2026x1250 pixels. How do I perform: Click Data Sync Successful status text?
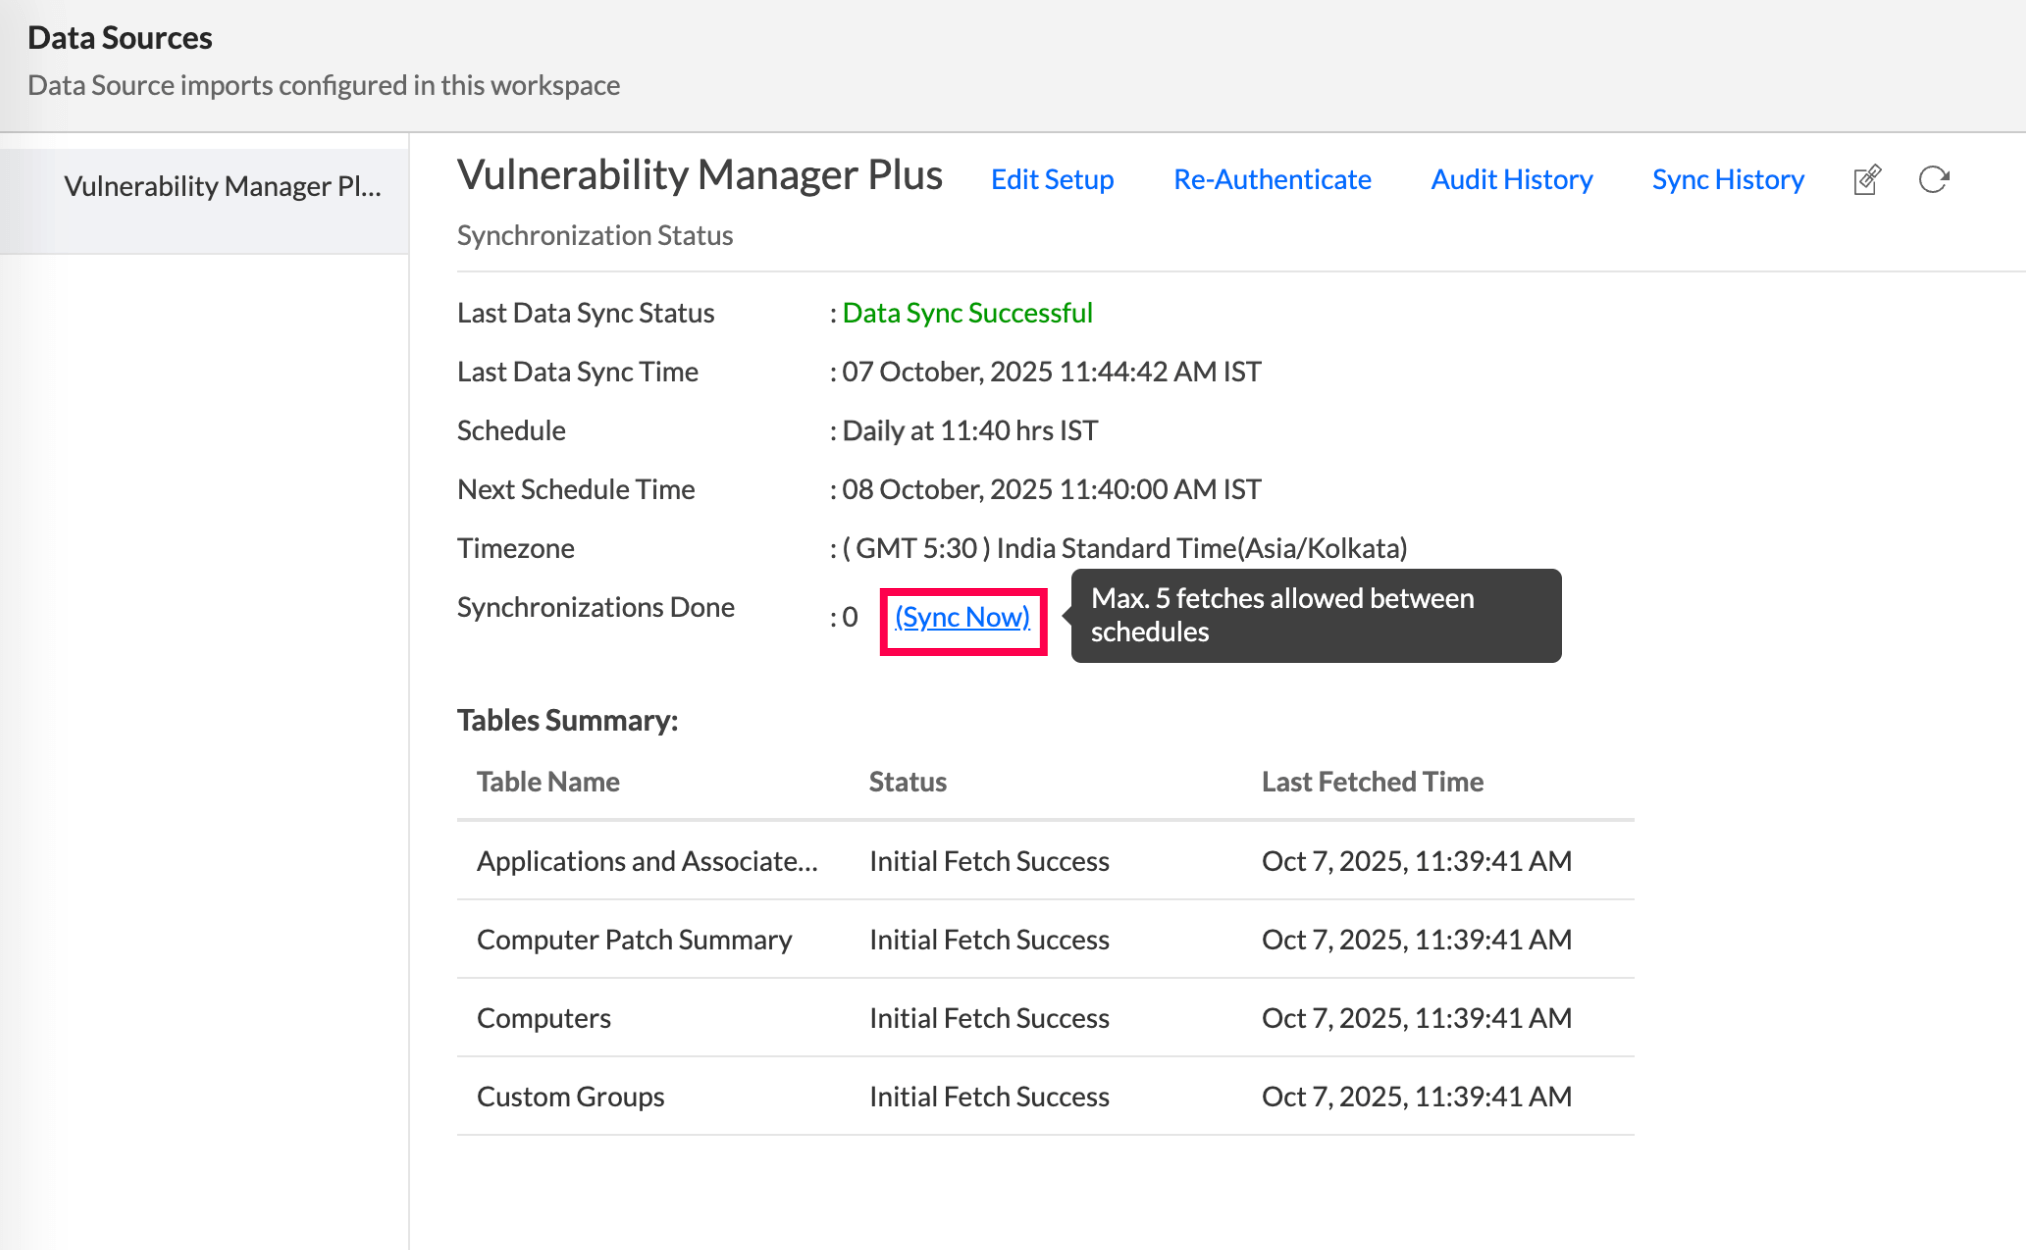coord(967,313)
